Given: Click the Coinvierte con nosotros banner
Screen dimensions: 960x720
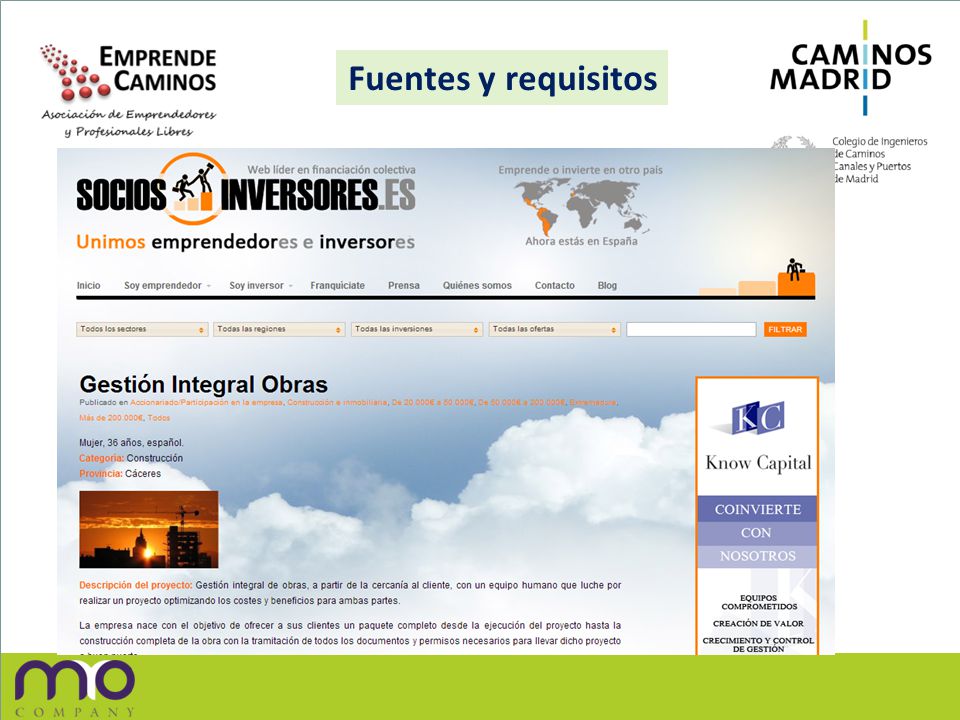Looking at the screenshot, I should 757,532.
